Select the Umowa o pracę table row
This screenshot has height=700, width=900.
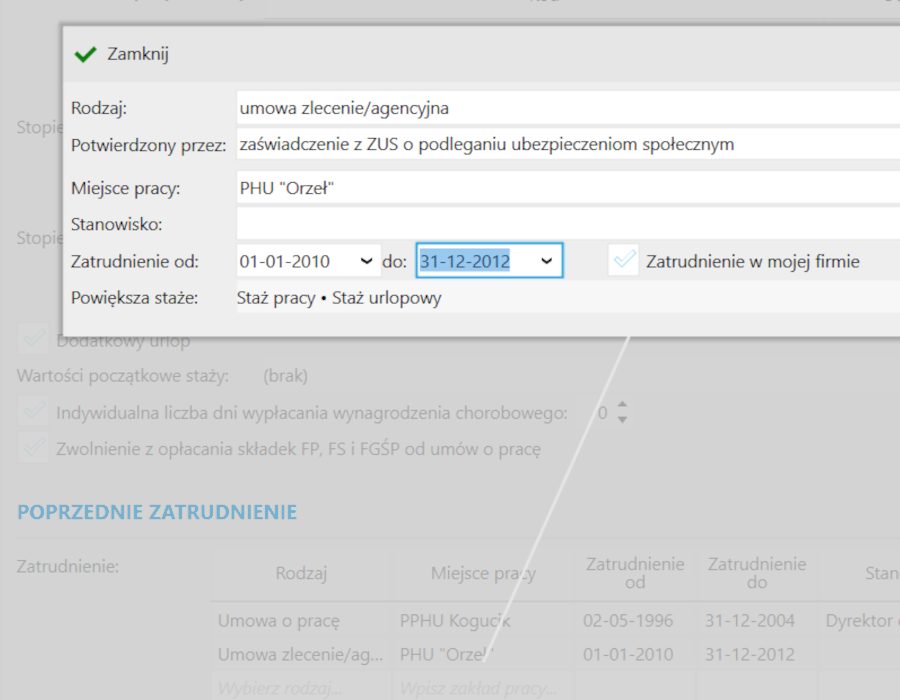(278, 621)
